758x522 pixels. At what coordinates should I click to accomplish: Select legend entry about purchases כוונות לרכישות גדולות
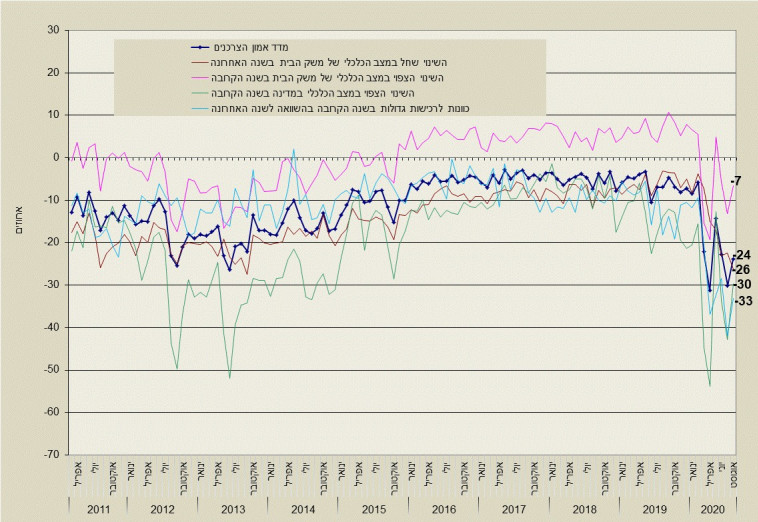(x=336, y=108)
